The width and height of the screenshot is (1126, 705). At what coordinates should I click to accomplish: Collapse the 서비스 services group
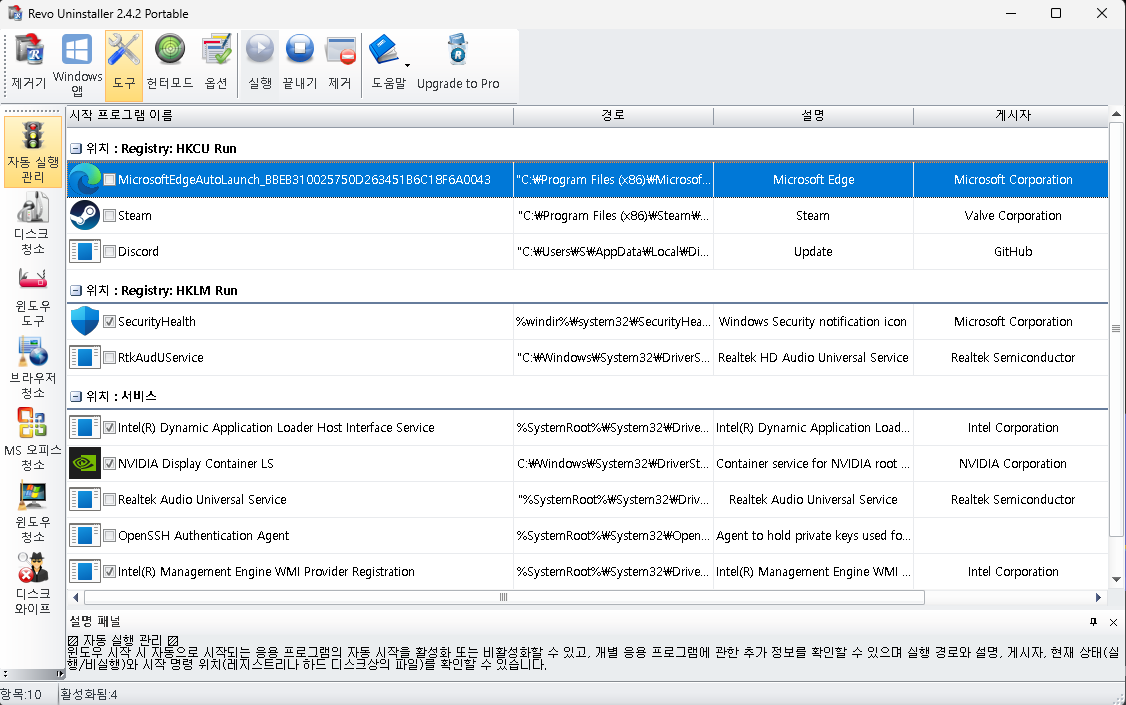76,396
